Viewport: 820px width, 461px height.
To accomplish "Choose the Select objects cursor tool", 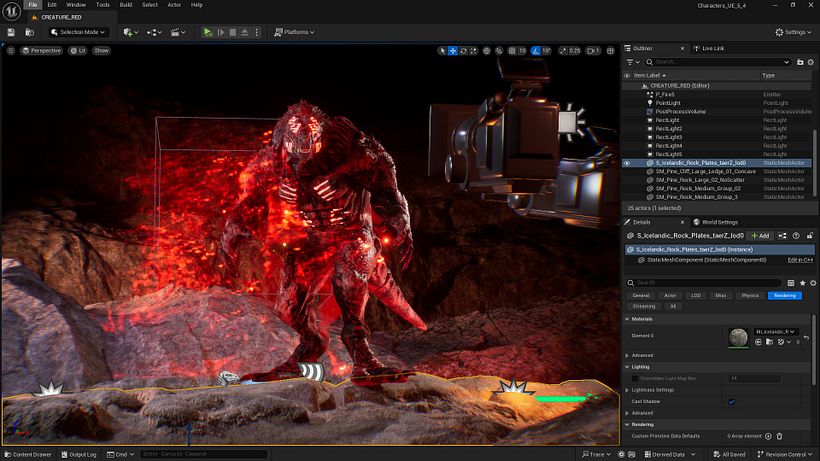I will 442,51.
